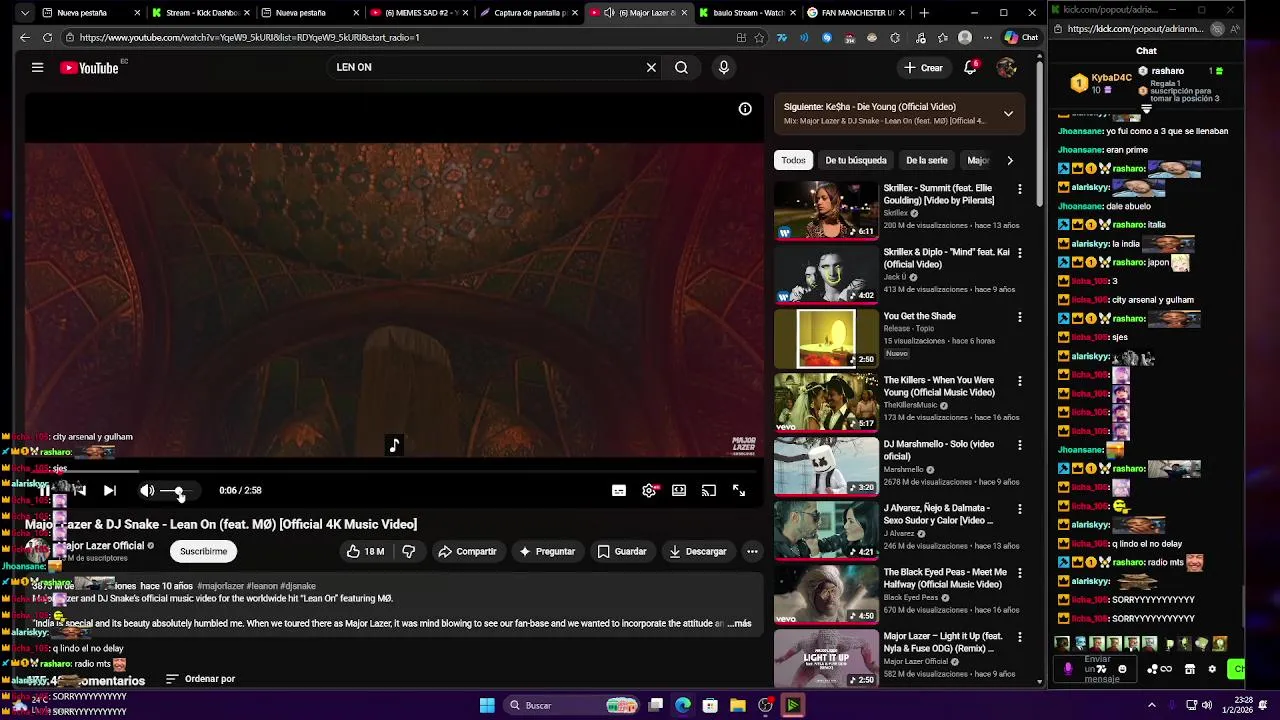Open Copilot Chat button in browser
The width and height of the screenshot is (1280, 720).
1022,37
